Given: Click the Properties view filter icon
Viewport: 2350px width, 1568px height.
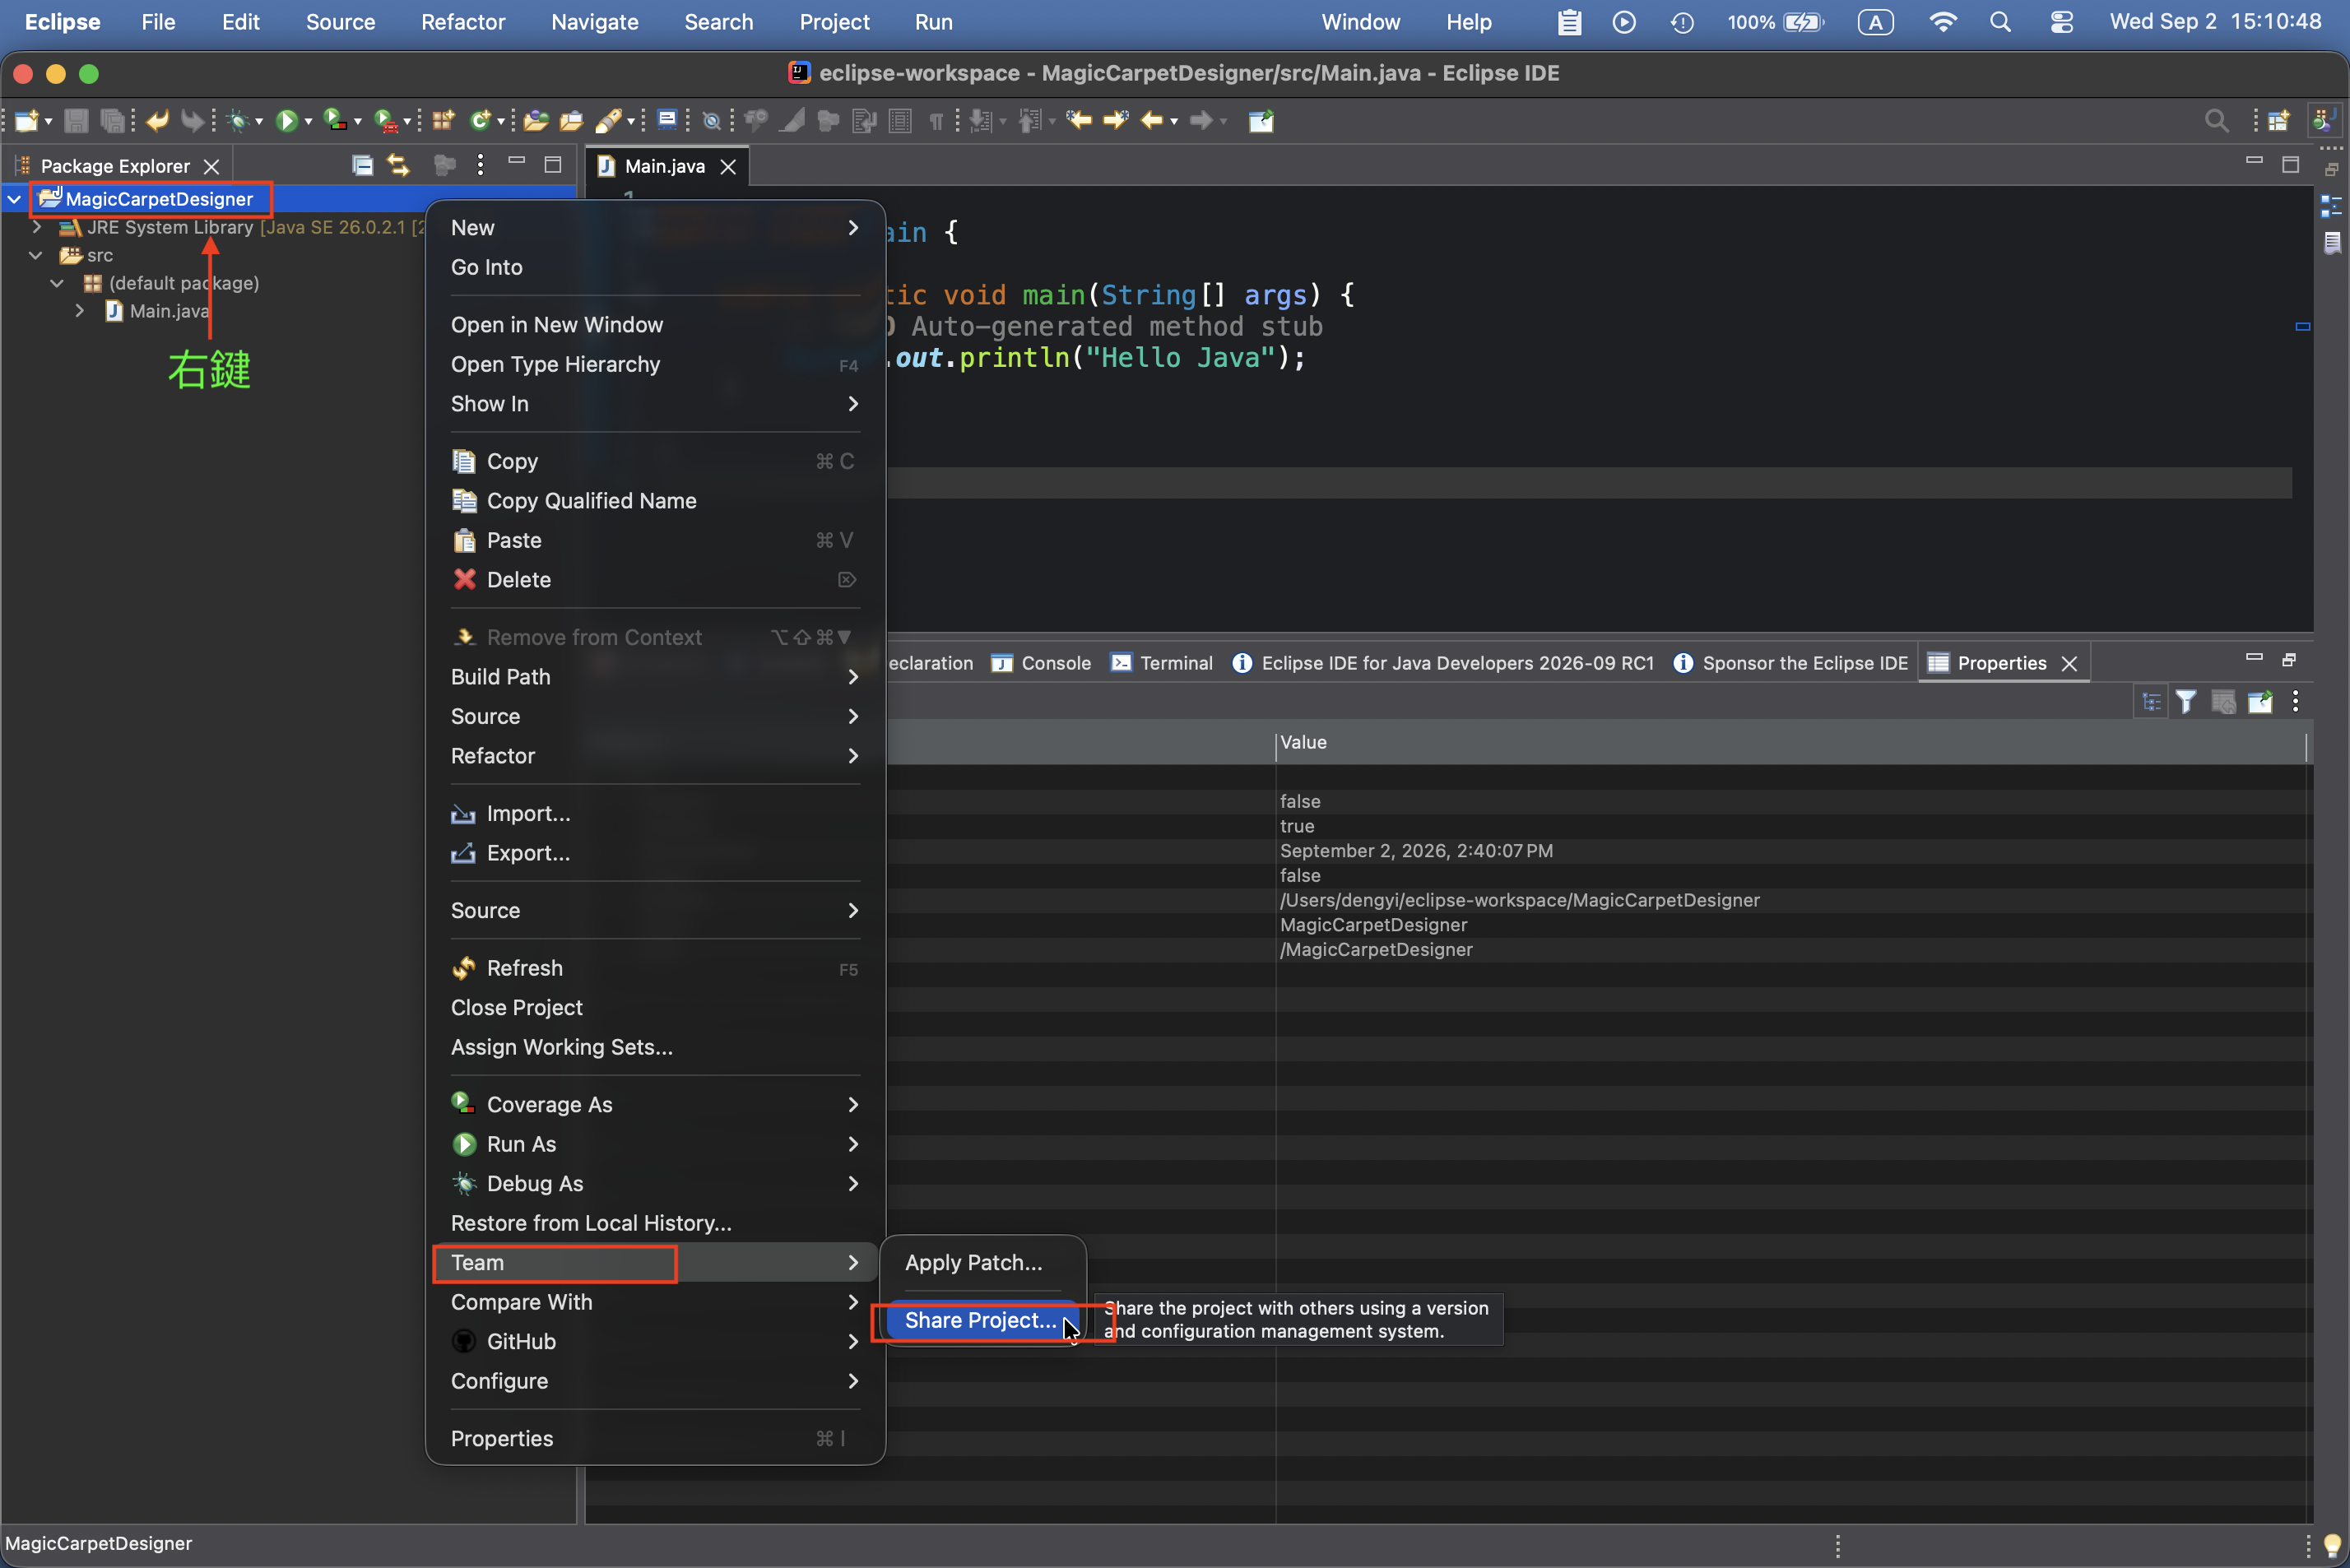Looking at the screenshot, I should (x=2187, y=702).
